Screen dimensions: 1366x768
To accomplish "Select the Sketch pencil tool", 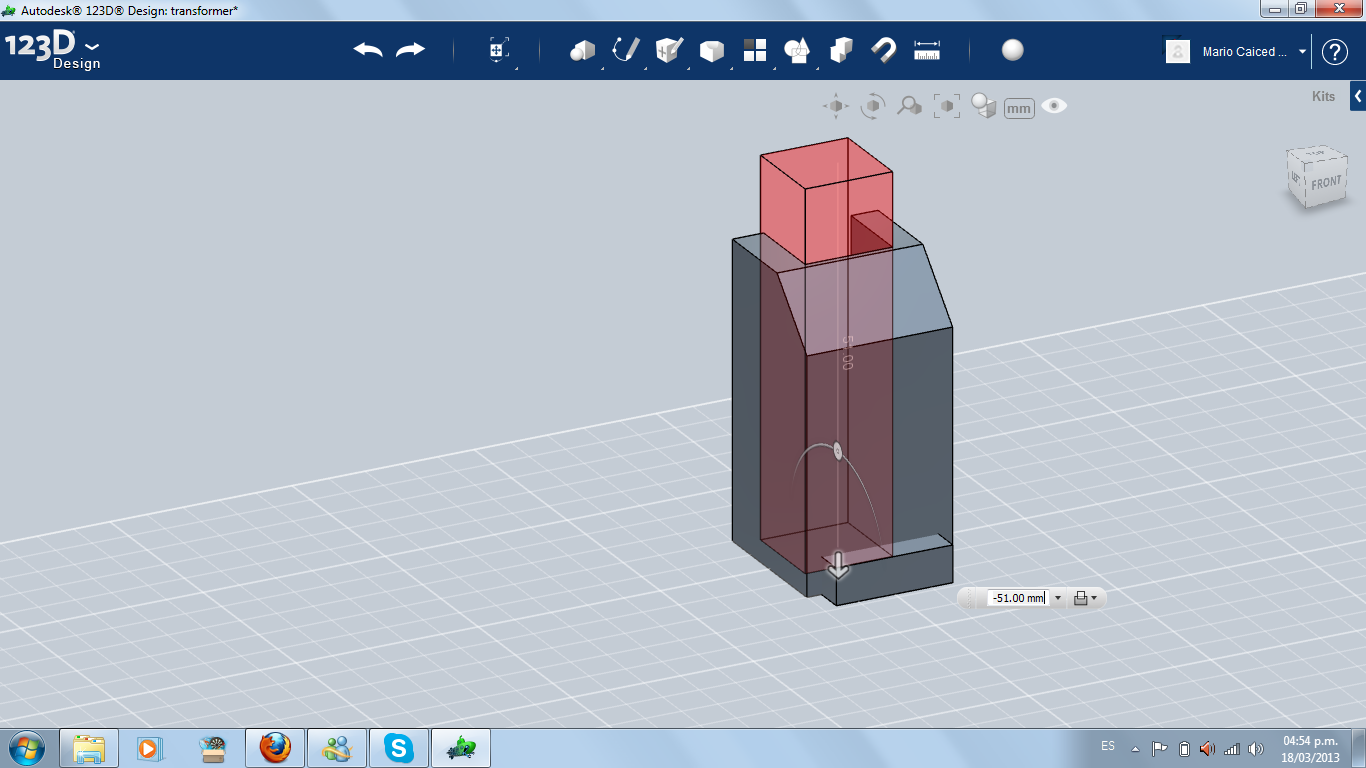I will 626,50.
